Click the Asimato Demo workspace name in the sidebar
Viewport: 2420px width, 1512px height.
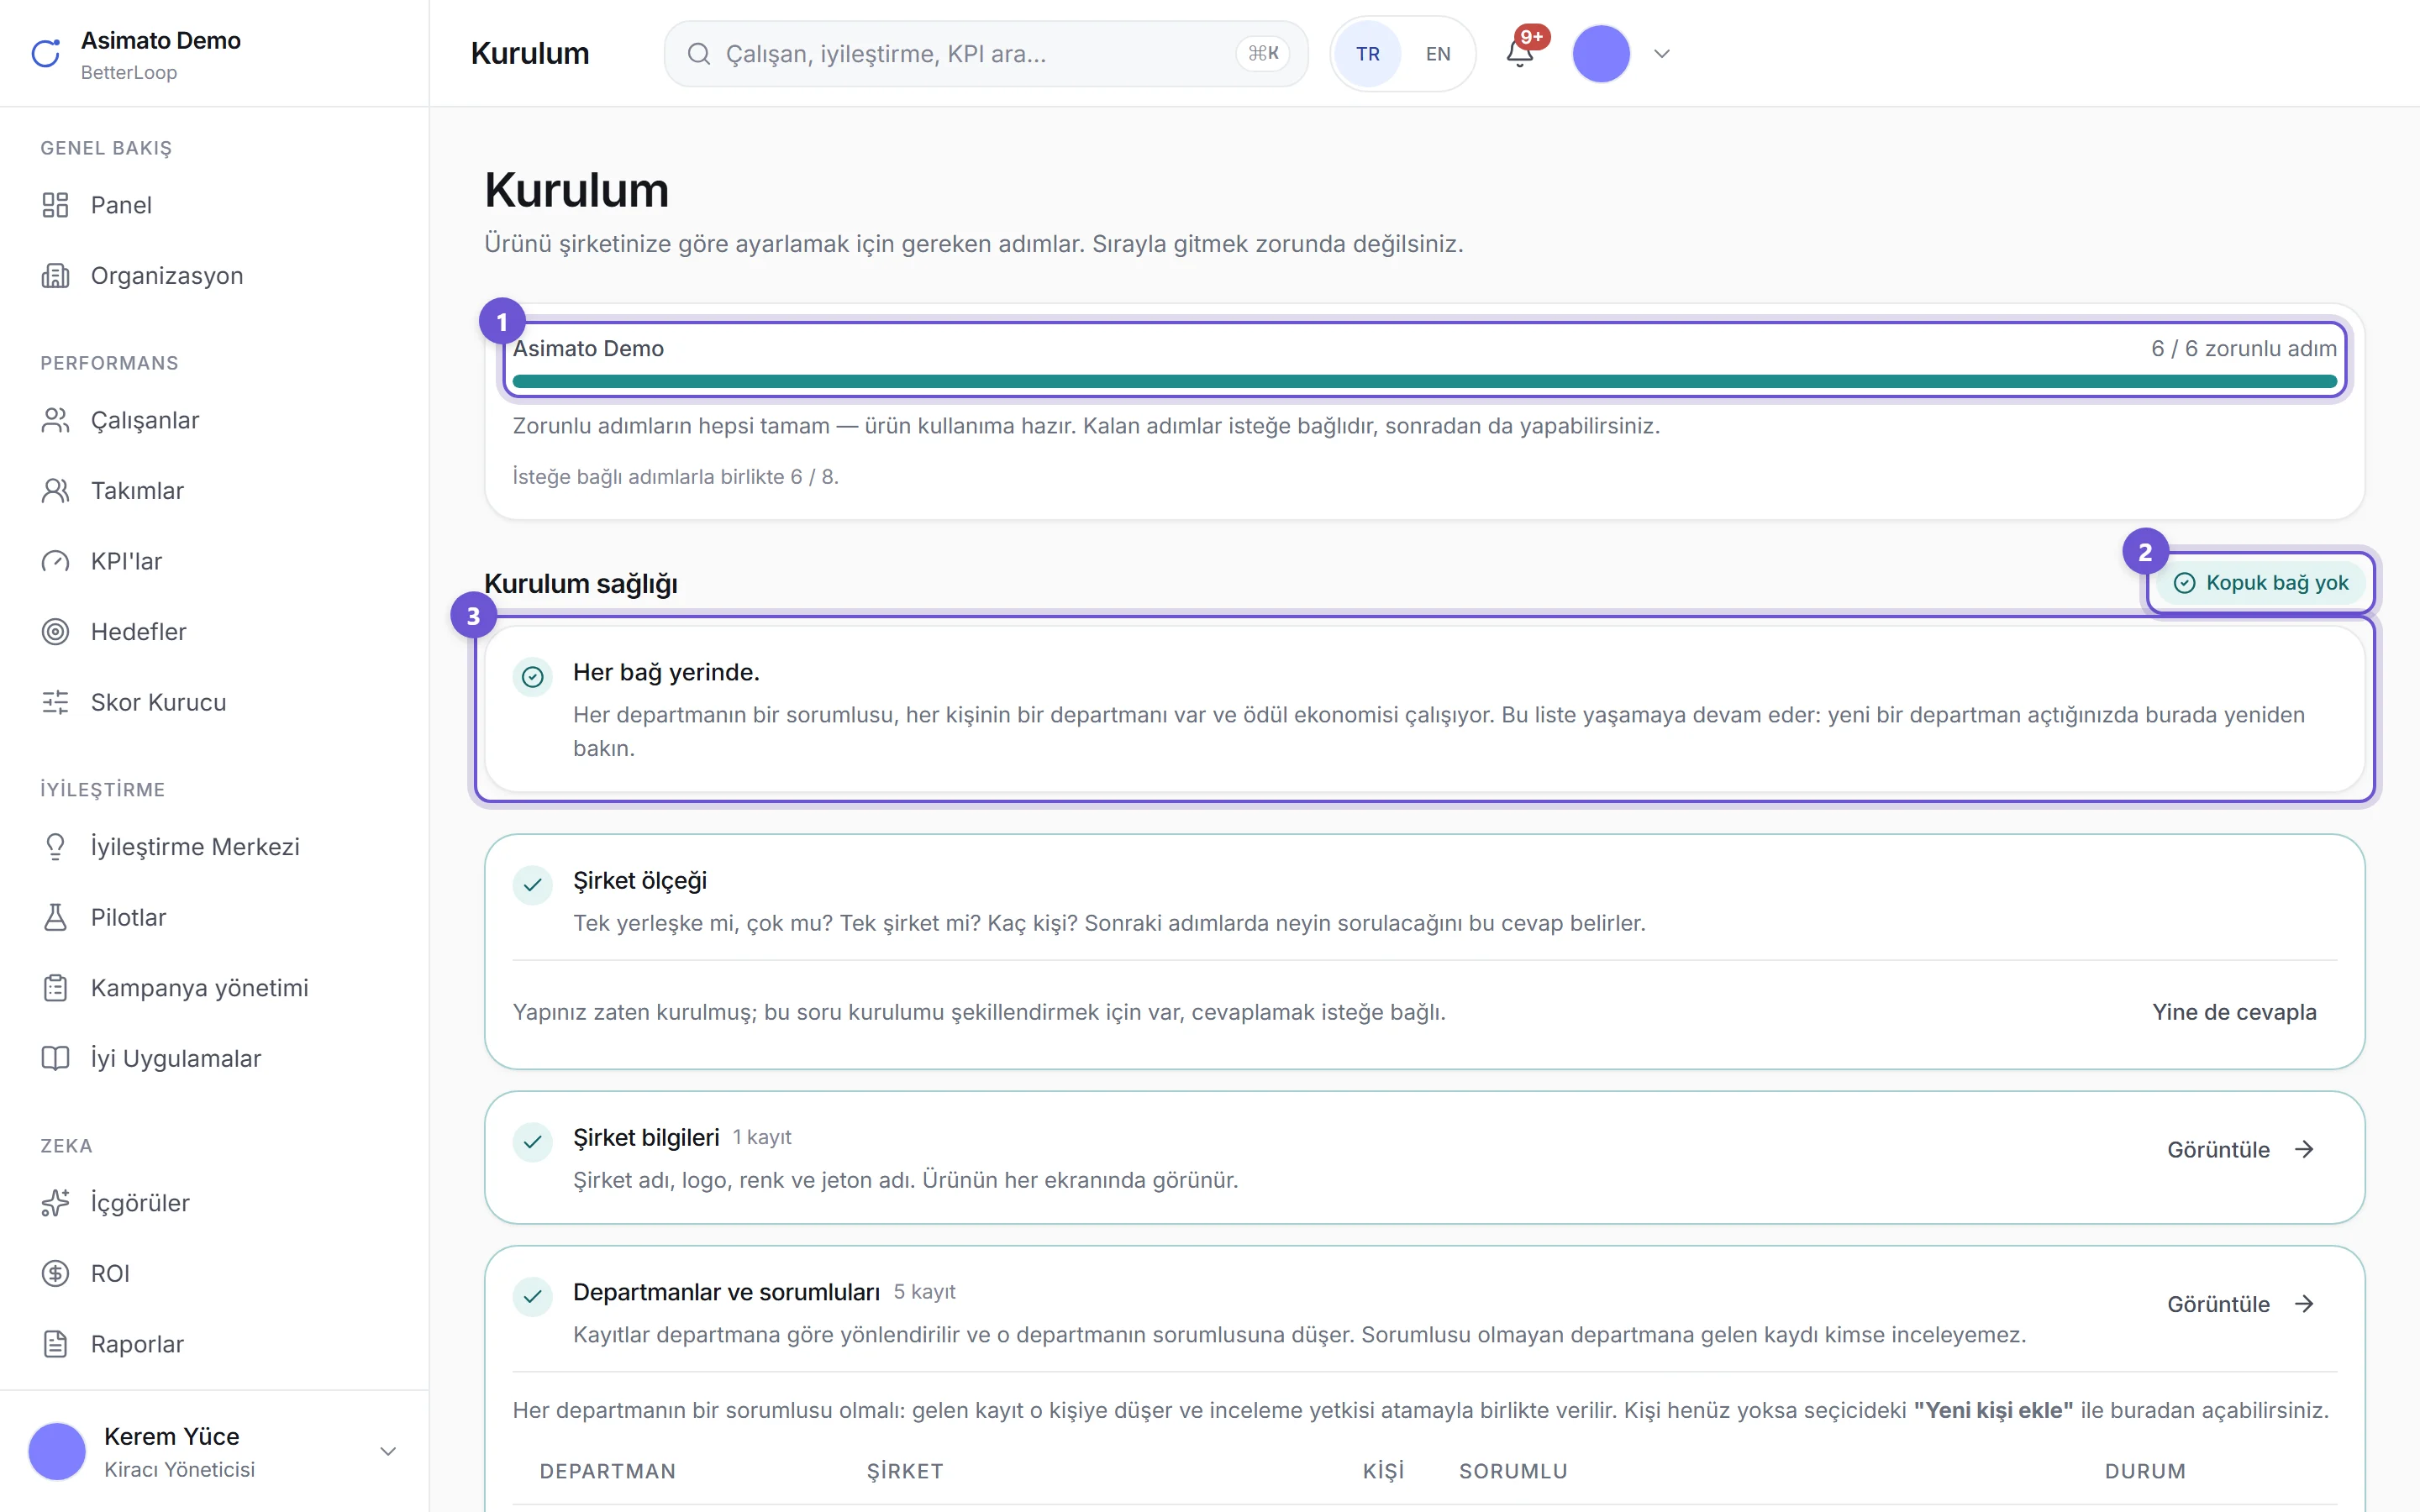[x=161, y=41]
